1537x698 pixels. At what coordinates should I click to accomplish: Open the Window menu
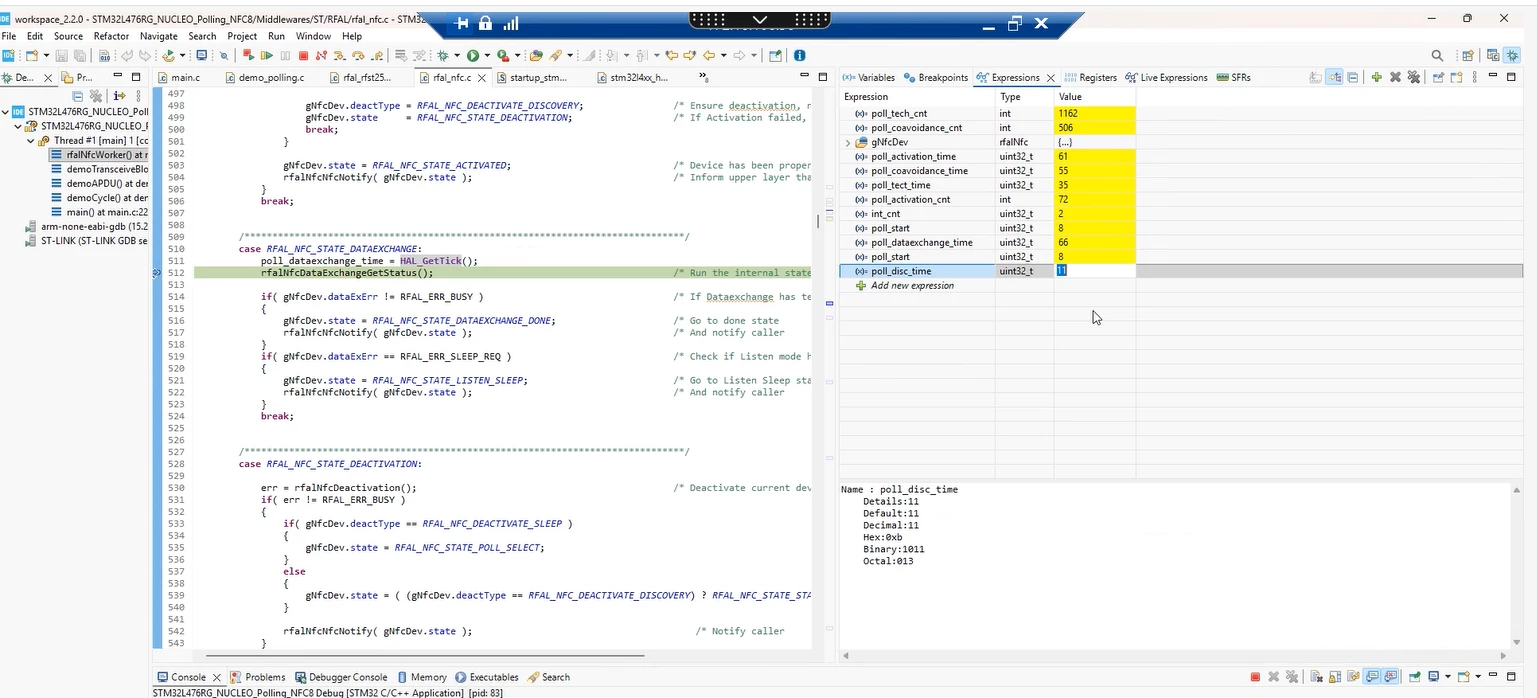pos(313,36)
